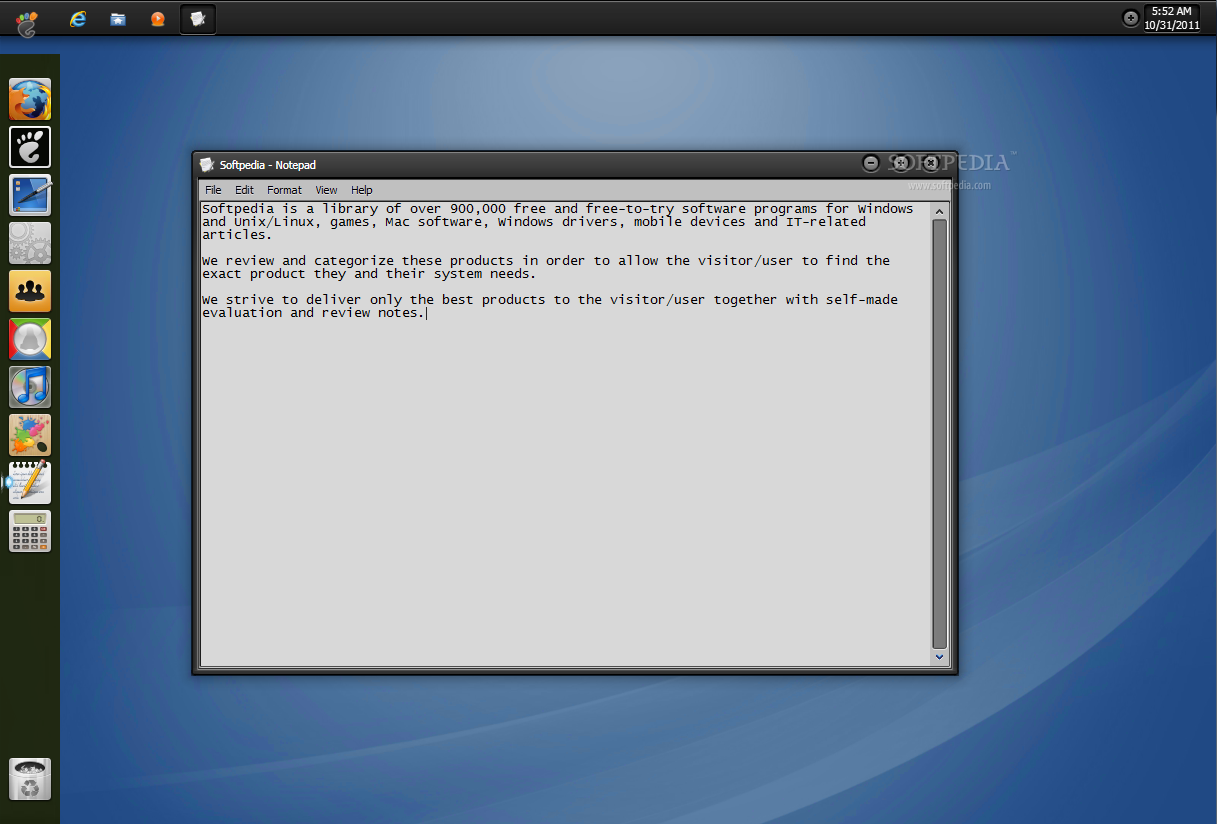Click the word 'evaluation' in Notepad

(x=242, y=313)
